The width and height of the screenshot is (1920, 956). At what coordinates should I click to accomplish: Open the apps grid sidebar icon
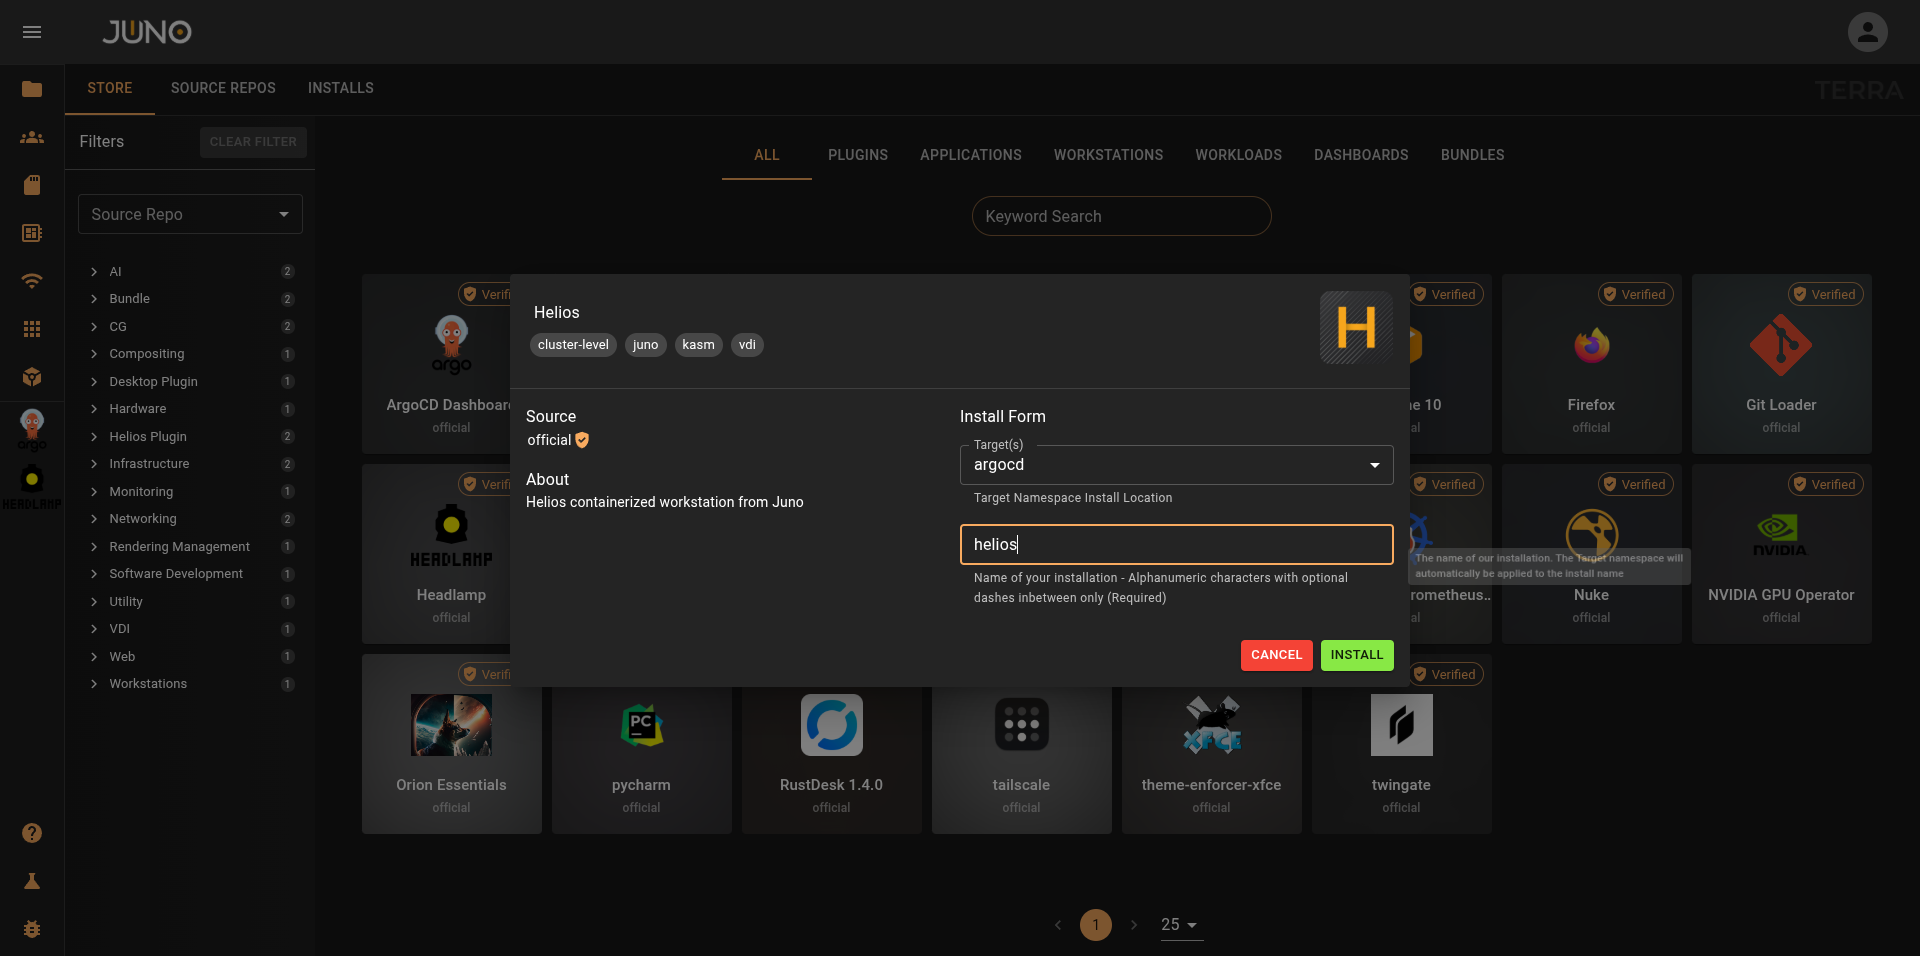click(32, 329)
